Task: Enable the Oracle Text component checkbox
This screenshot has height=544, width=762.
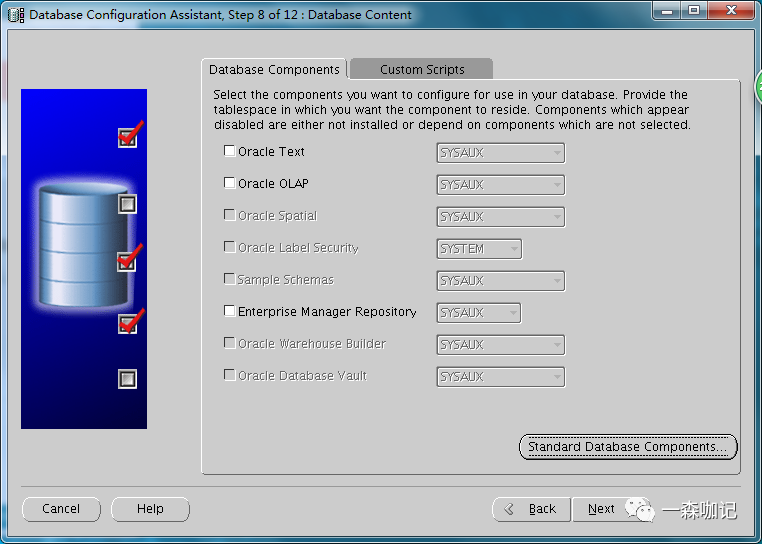Action: click(229, 151)
